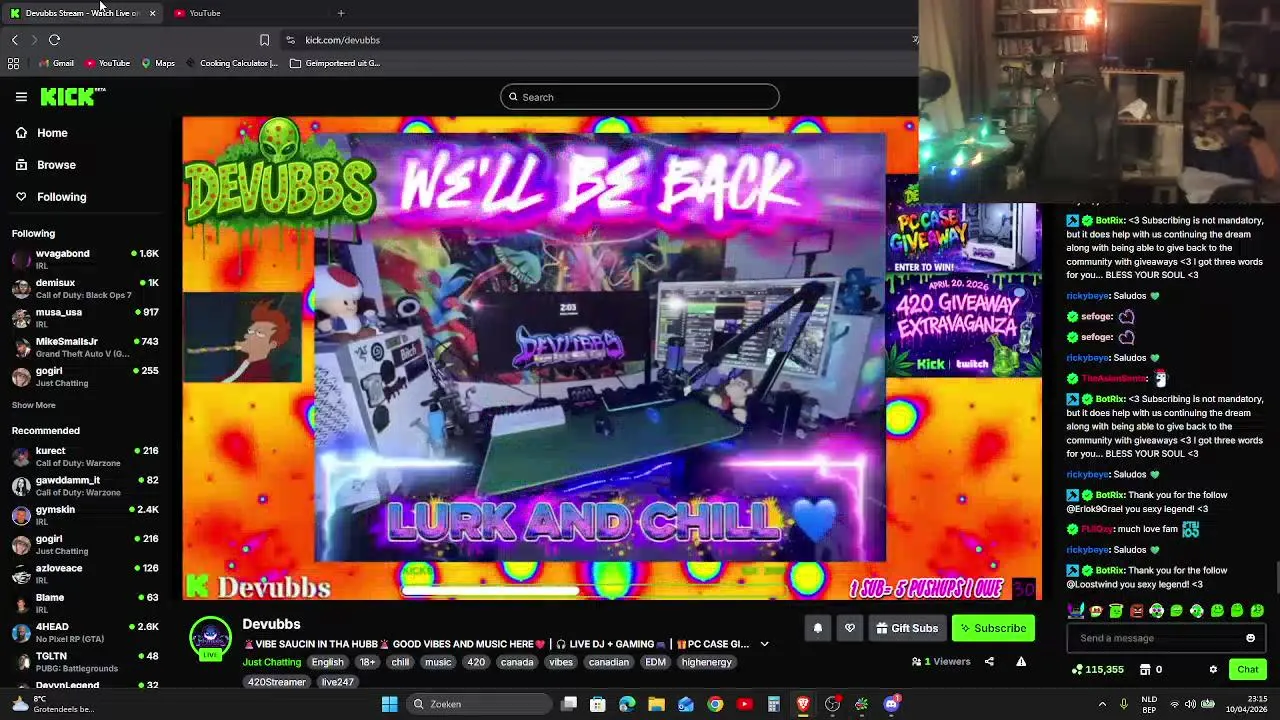
Task: Toggle follow heart button
Action: [850, 628]
